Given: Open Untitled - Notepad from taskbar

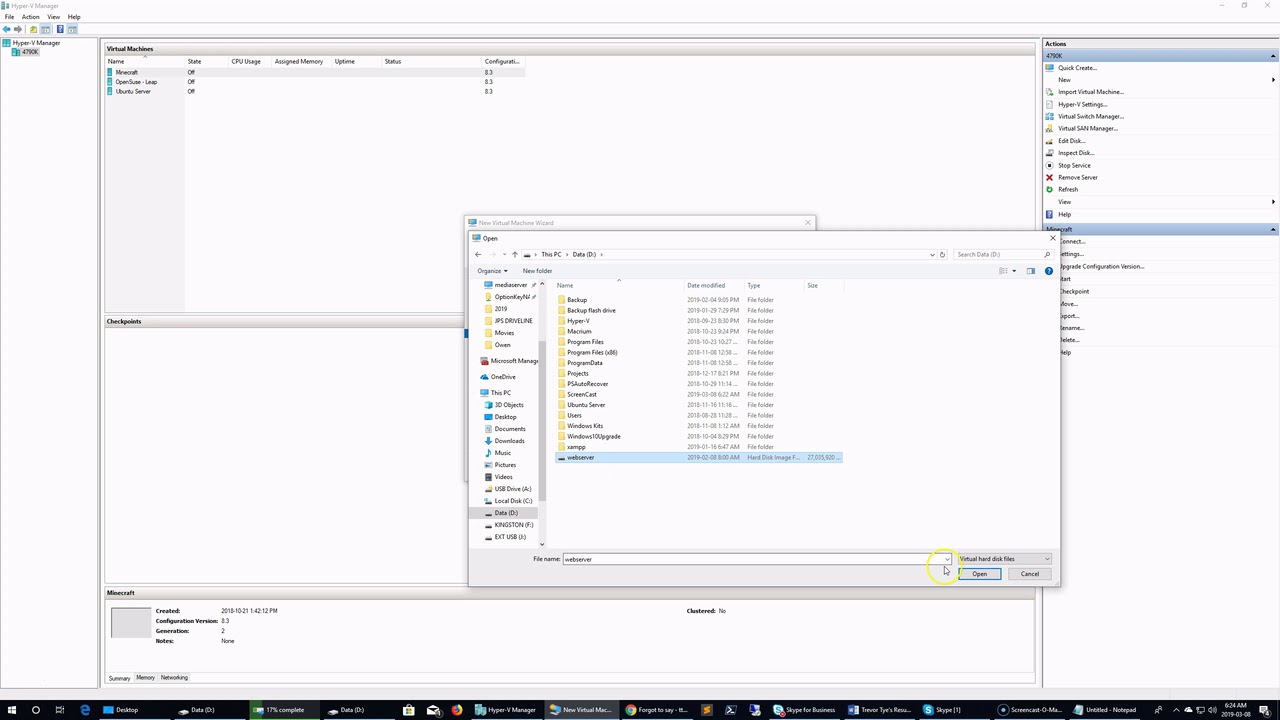Looking at the screenshot, I should tap(1105, 710).
